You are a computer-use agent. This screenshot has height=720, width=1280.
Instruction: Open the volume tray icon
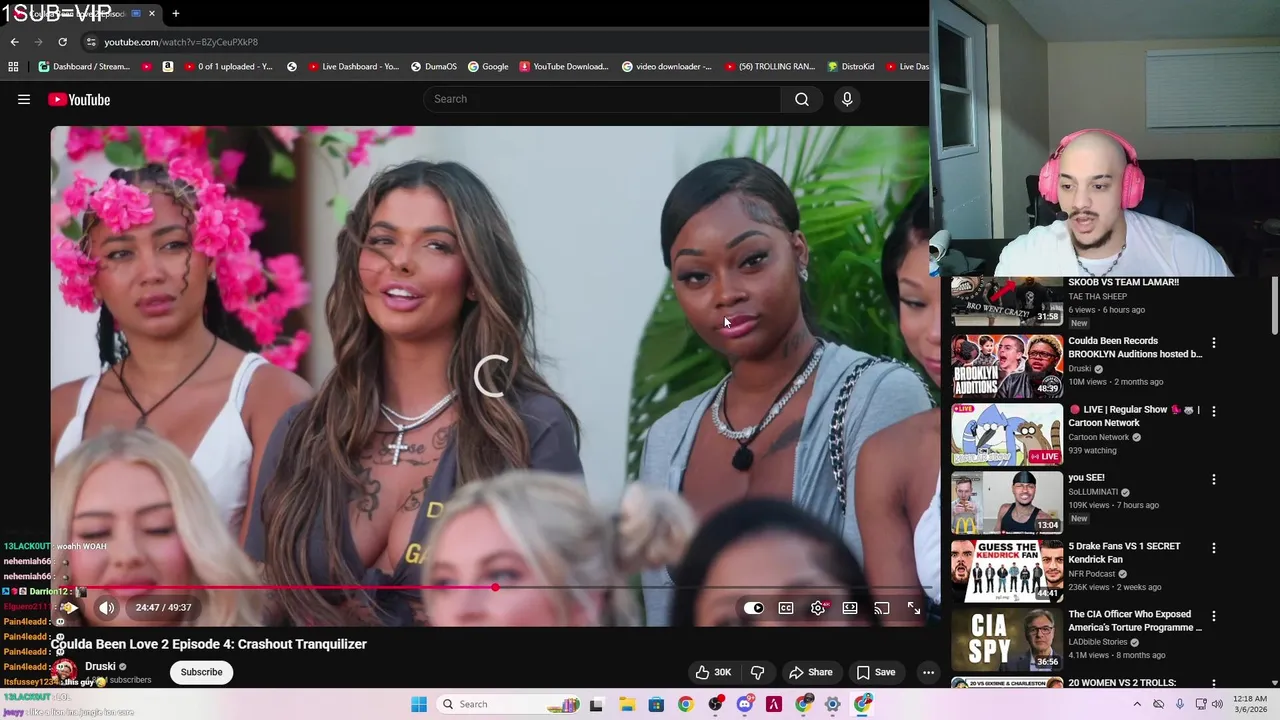pyautogui.click(x=1217, y=704)
